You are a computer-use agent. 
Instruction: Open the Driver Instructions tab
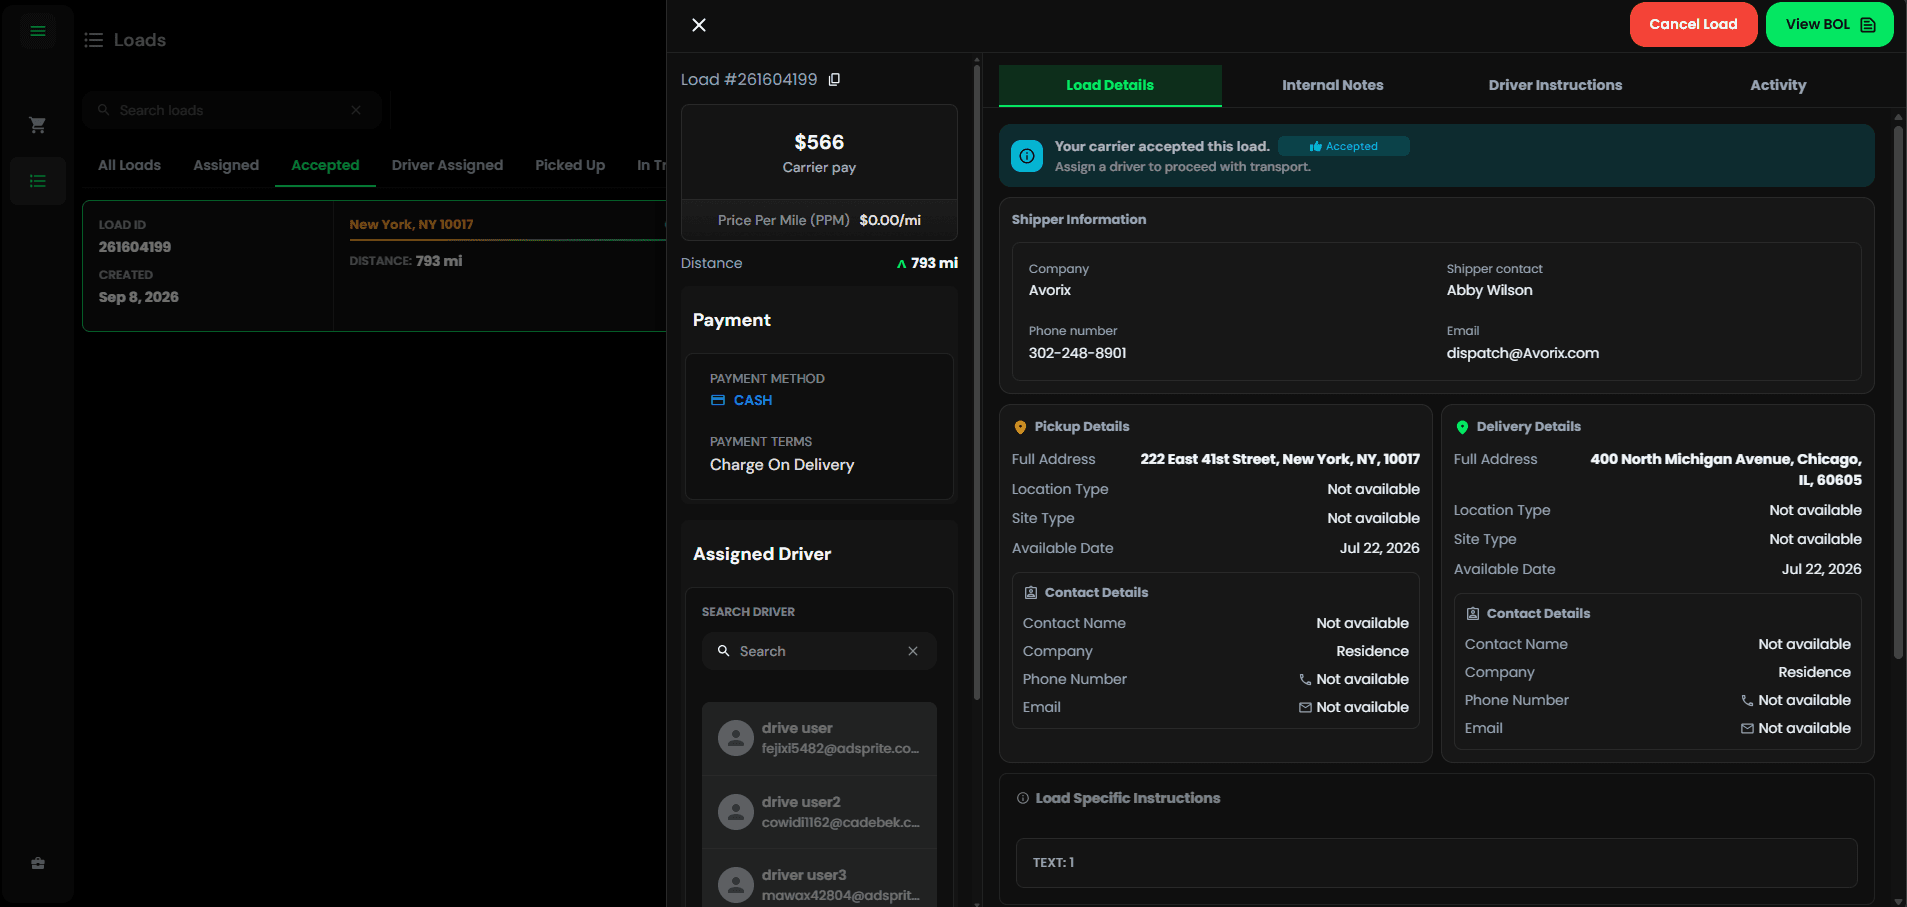(x=1555, y=86)
